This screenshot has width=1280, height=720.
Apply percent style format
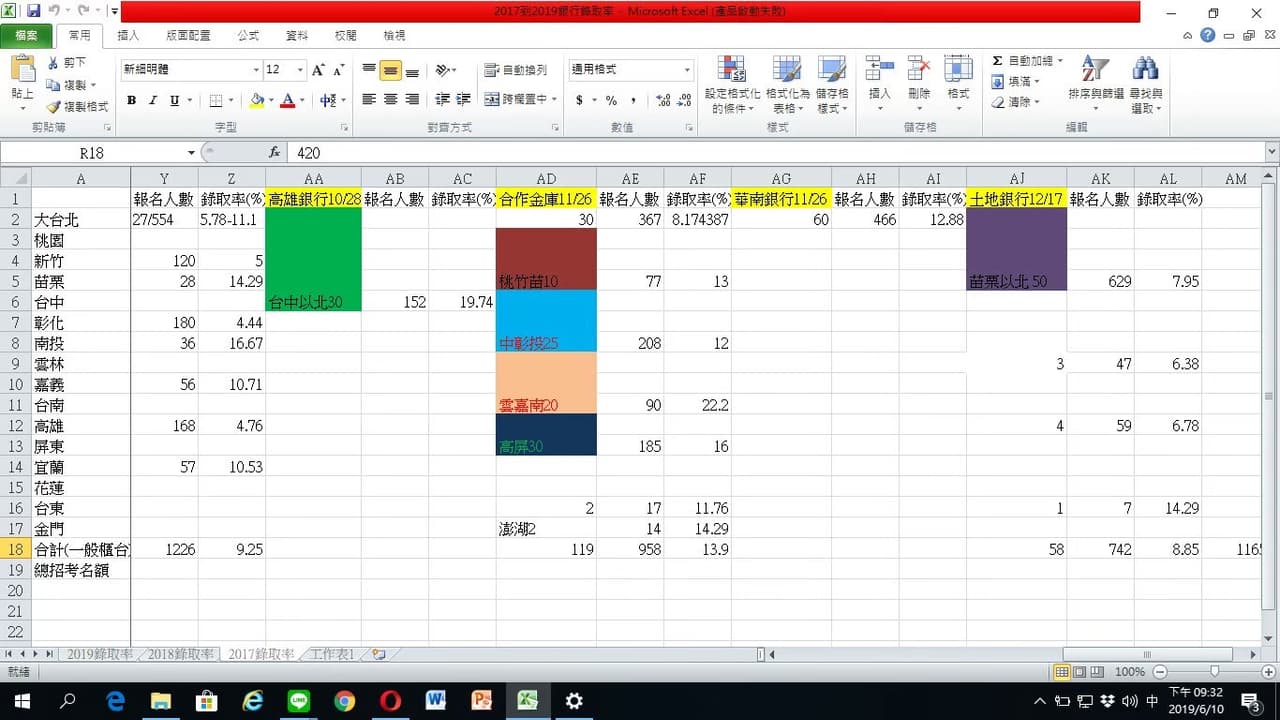[x=610, y=100]
